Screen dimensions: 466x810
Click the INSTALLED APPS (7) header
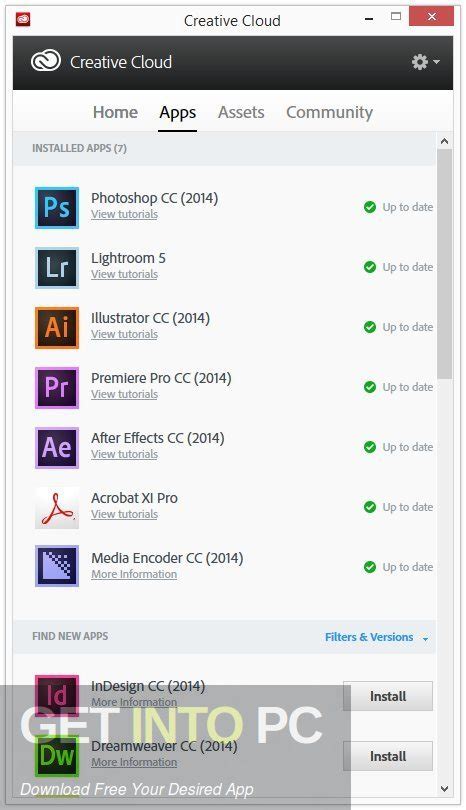tap(79, 148)
